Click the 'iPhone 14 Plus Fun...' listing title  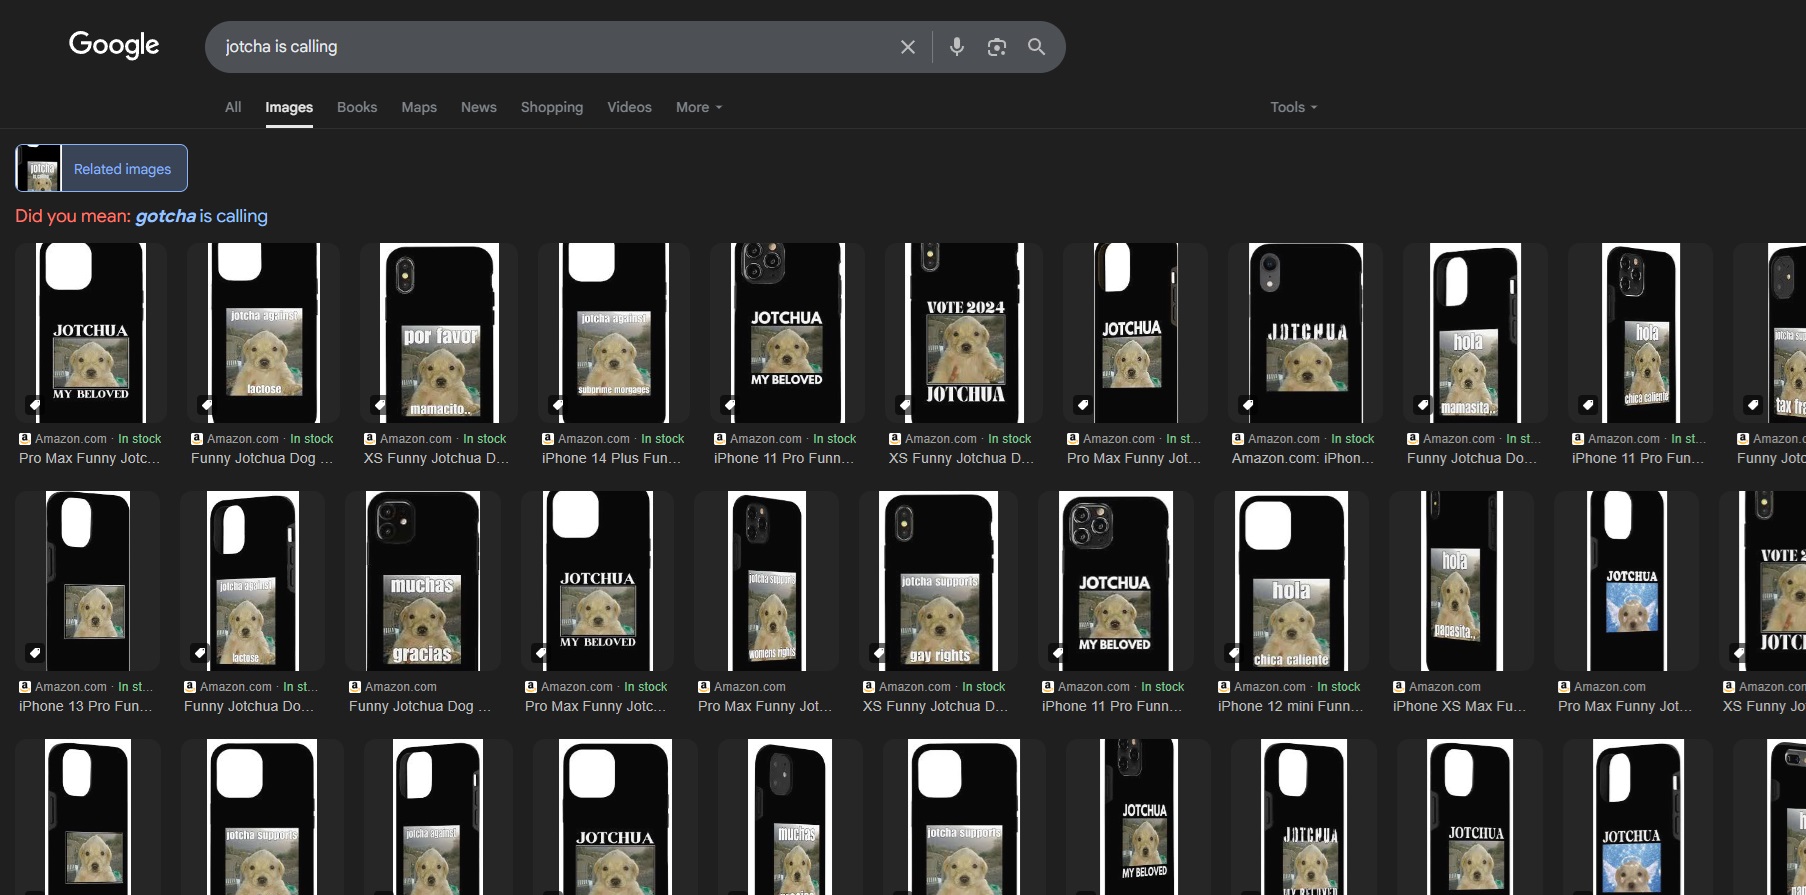pyautogui.click(x=611, y=458)
